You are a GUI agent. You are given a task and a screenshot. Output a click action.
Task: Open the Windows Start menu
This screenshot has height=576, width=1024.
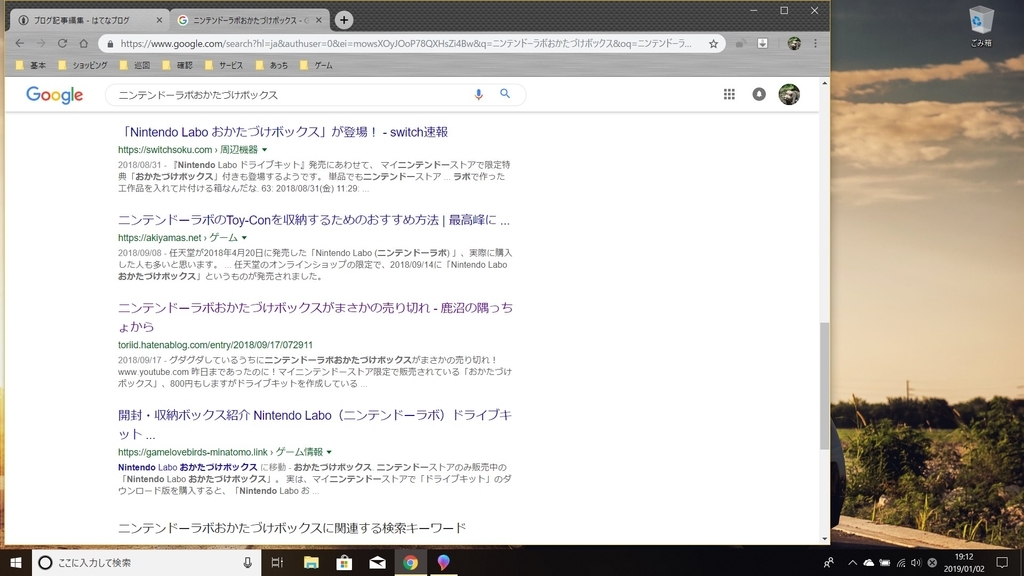tap(16, 562)
